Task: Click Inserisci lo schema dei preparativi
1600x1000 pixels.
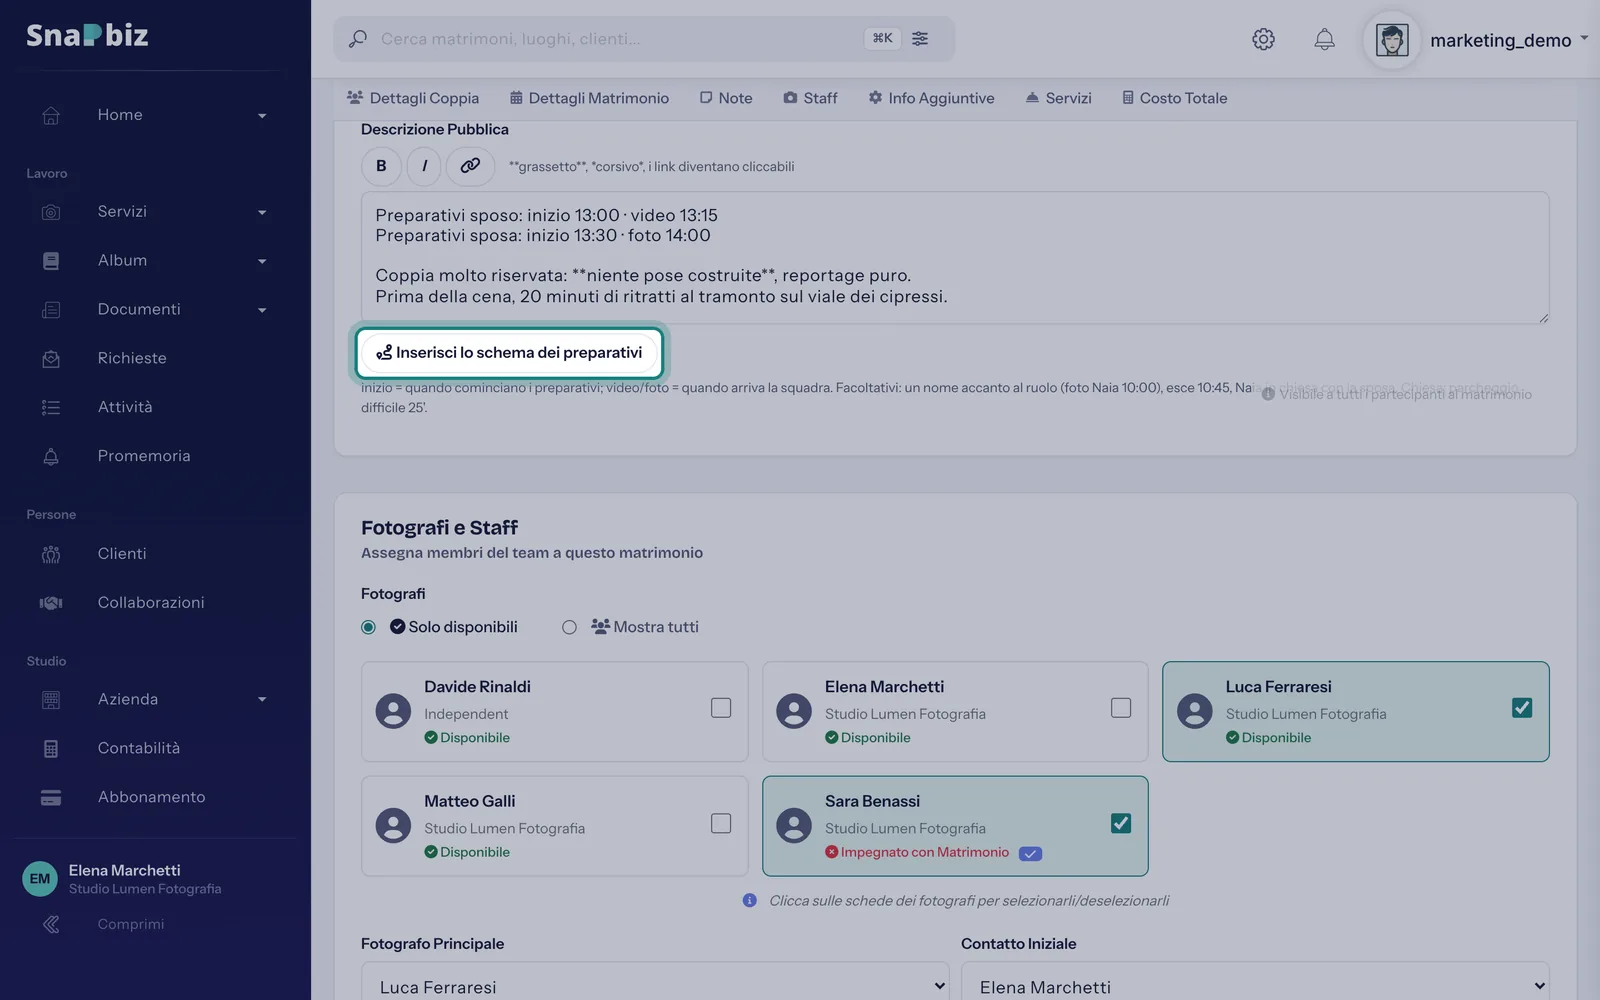Action: click(x=509, y=353)
